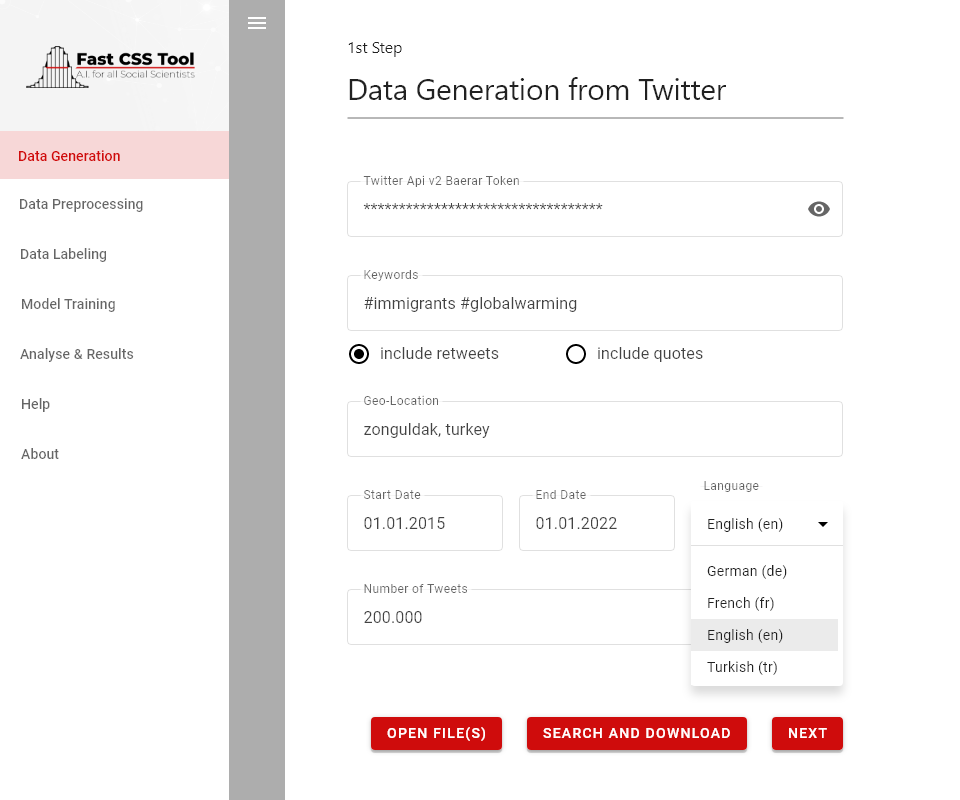This screenshot has width=960, height=800.
Task: Choose Turkish (tr) as the language
Action: point(742,667)
